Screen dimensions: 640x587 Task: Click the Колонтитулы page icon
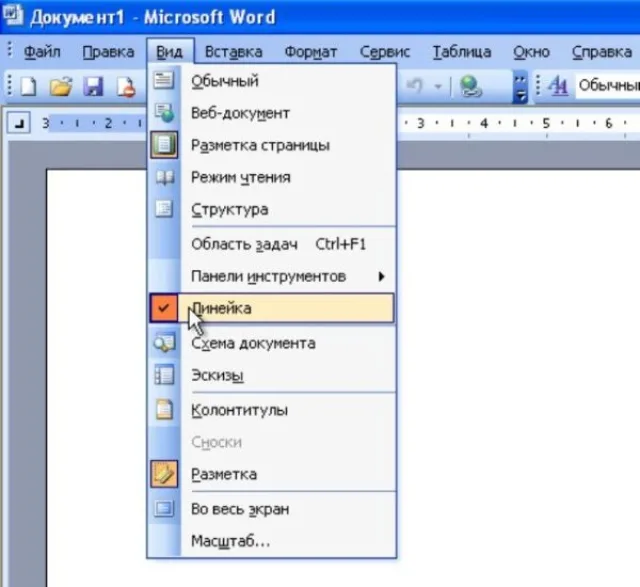164,409
